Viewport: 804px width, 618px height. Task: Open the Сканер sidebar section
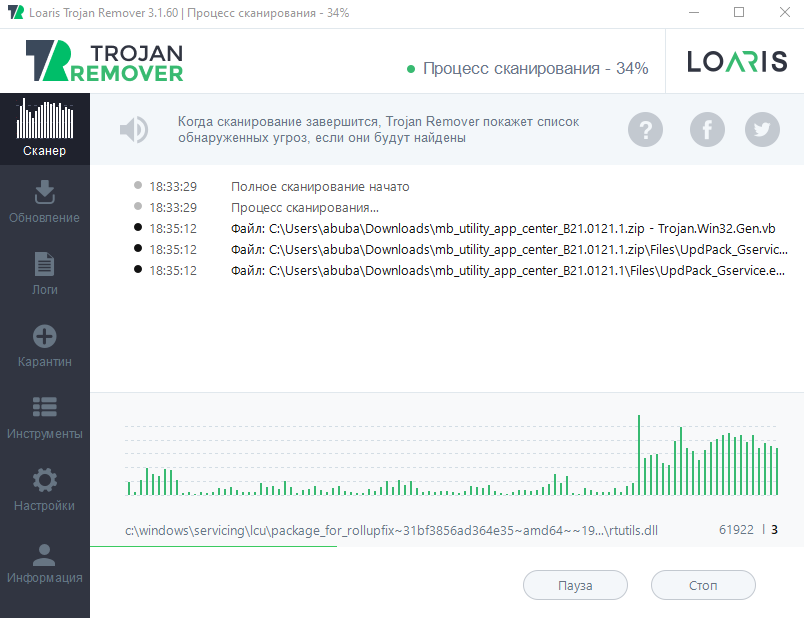(45, 128)
